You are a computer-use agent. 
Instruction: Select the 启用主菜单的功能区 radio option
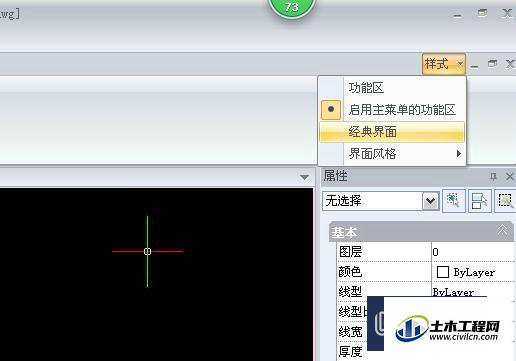pyautogui.click(x=392, y=110)
